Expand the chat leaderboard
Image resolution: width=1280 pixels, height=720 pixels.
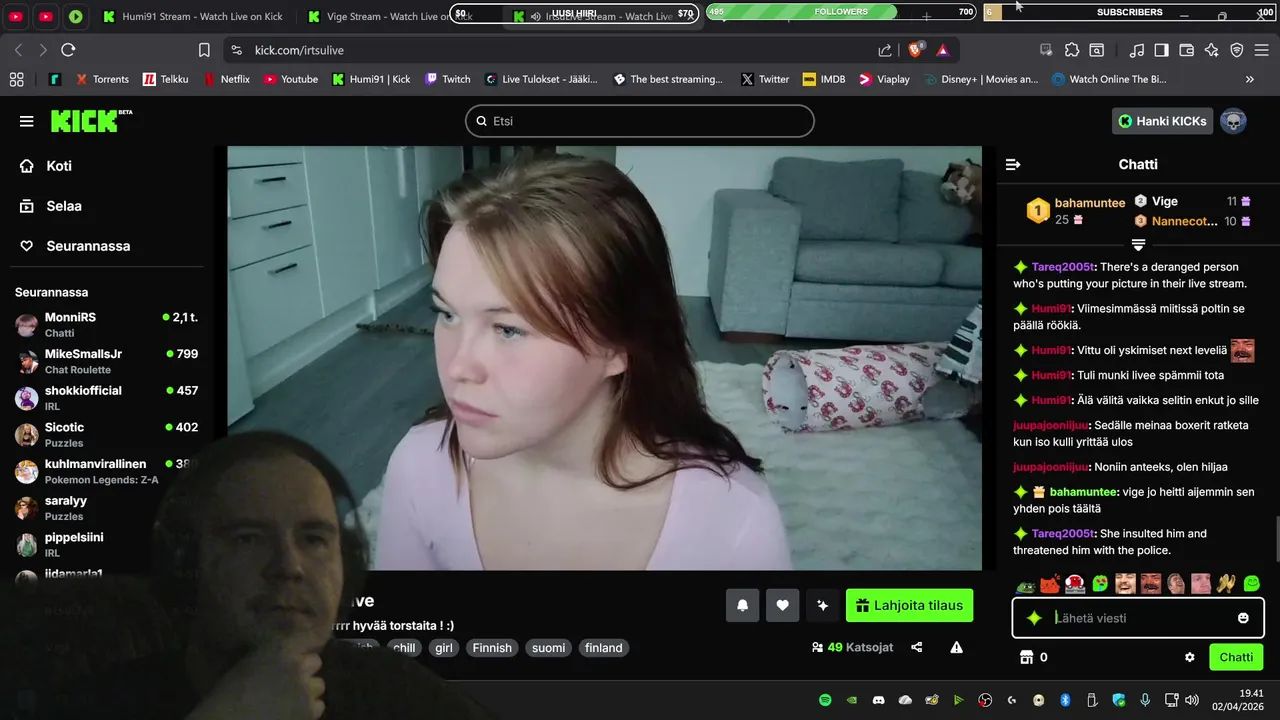pos(1138,244)
